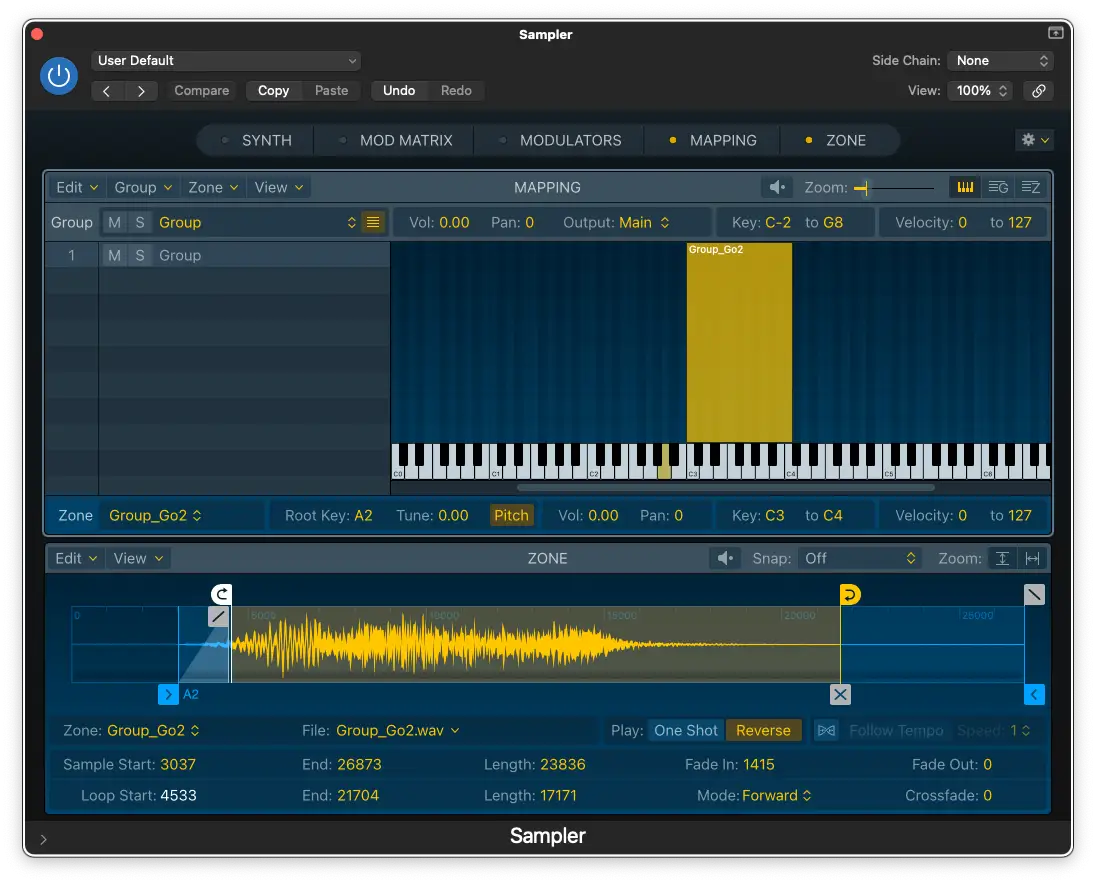Viewport: 1096px width, 884px height.
Task: Click the Sampler power button
Action: click(x=58, y=76)
